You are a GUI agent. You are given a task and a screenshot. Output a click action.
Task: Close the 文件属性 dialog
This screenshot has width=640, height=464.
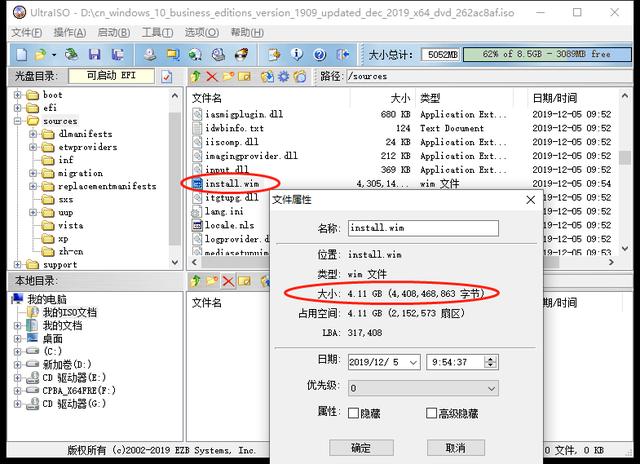(x=530, y=200)
